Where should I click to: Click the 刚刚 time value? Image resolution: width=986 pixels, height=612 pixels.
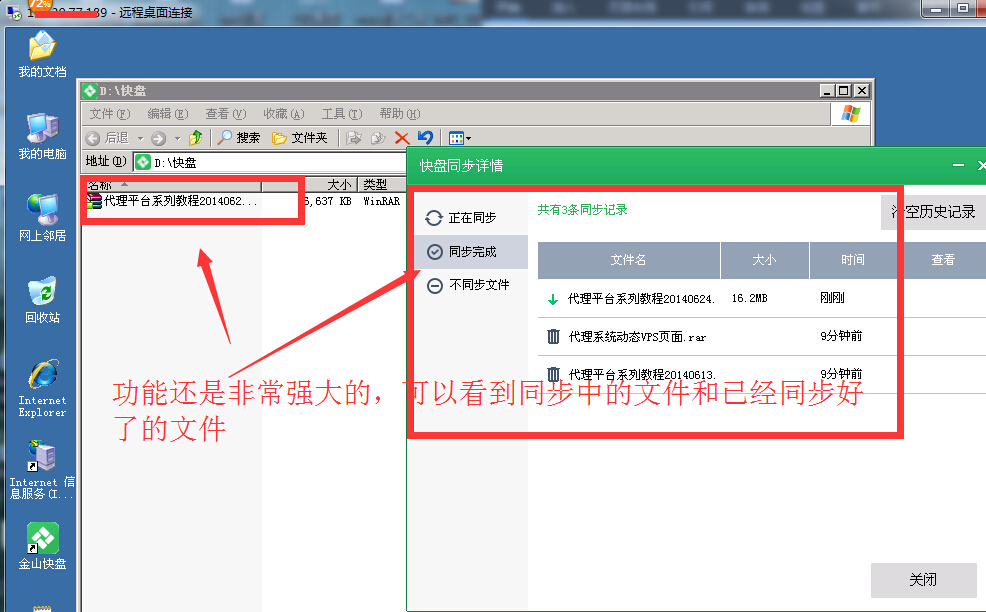coord(832,298)
